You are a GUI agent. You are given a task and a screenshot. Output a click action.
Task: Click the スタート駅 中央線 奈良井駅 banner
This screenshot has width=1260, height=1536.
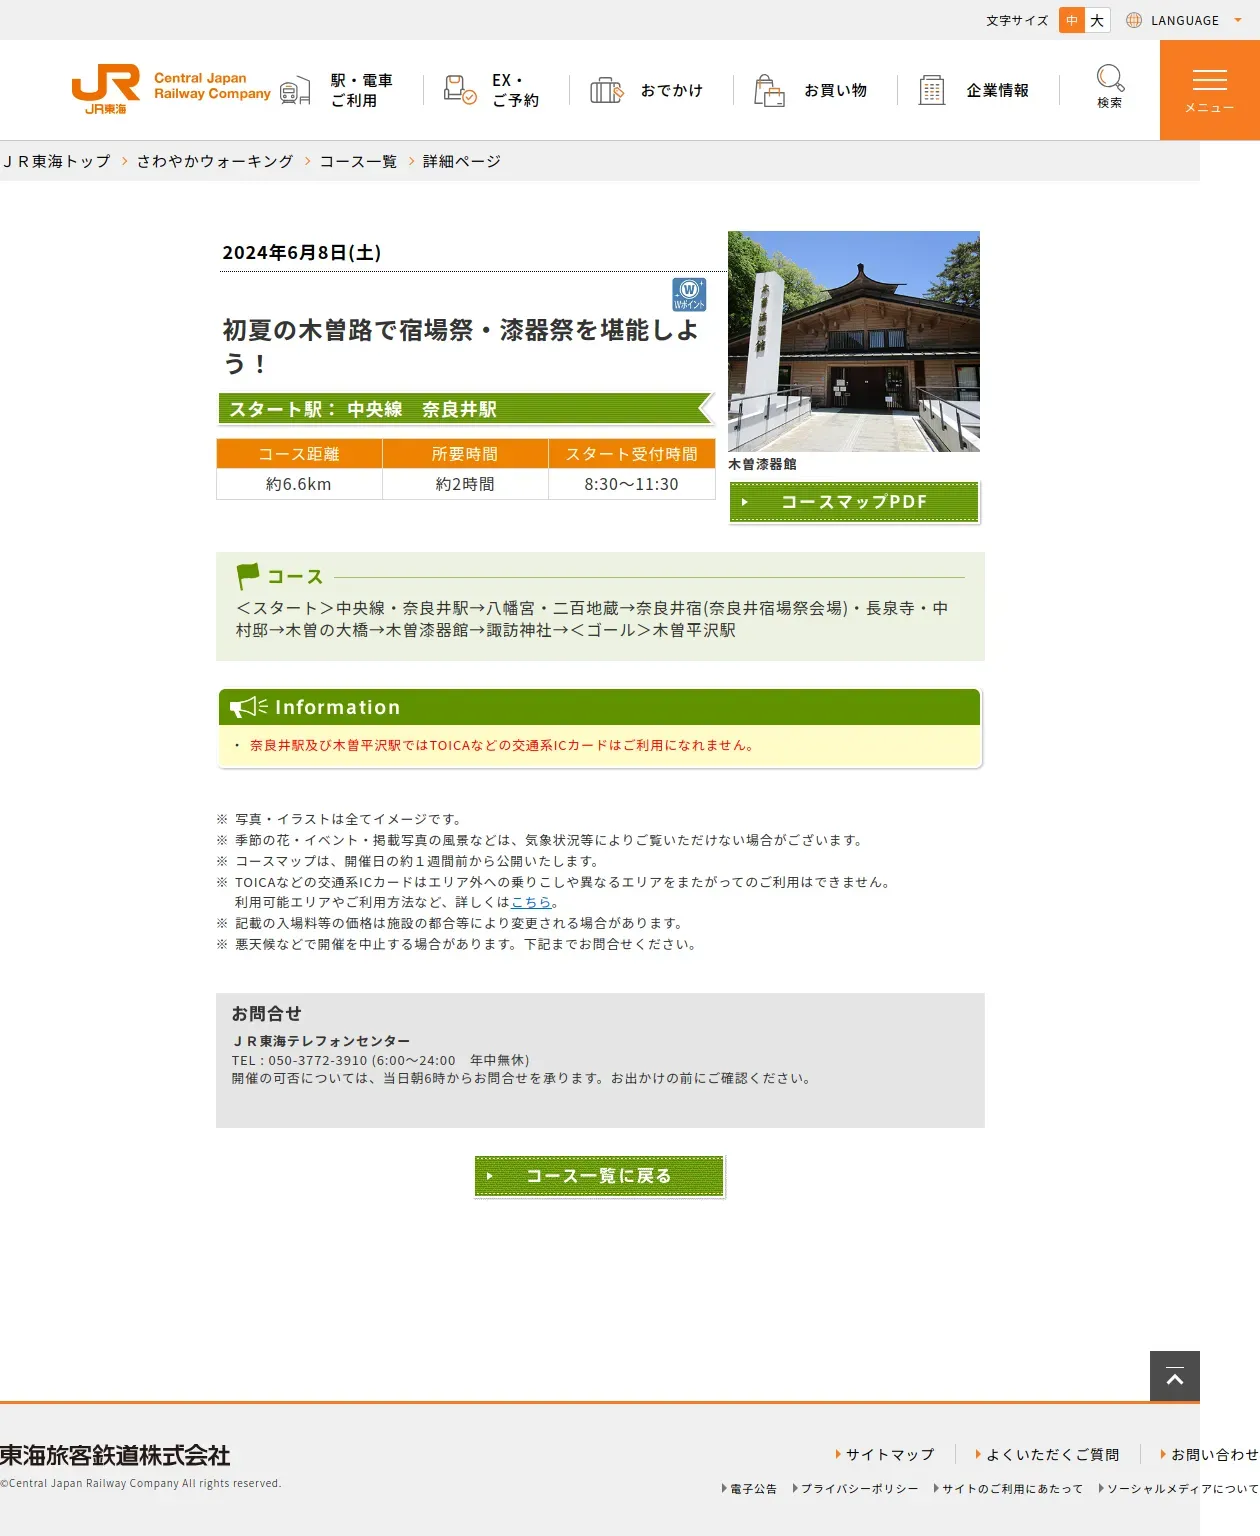(x=465, y=409)
